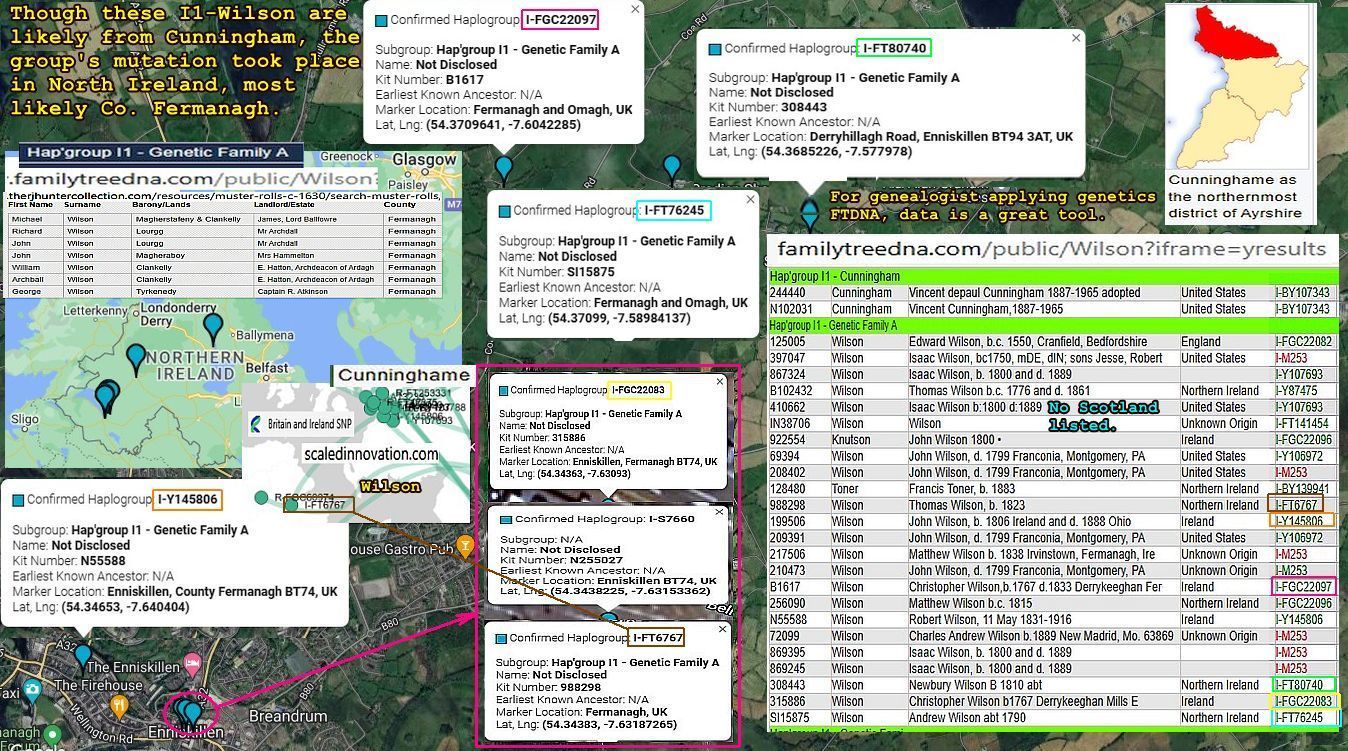
Task: Select Edward Wilson Cranfield Bedfordshire ancestor cell
Action: pos(1028,342)
